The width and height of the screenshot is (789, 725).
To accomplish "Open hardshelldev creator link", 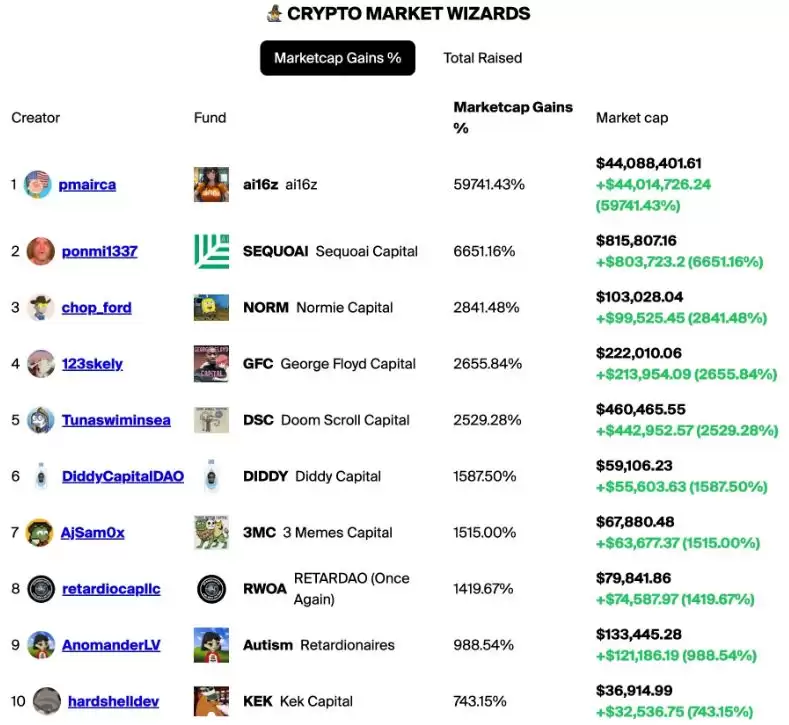I will (x=113, y=701).
